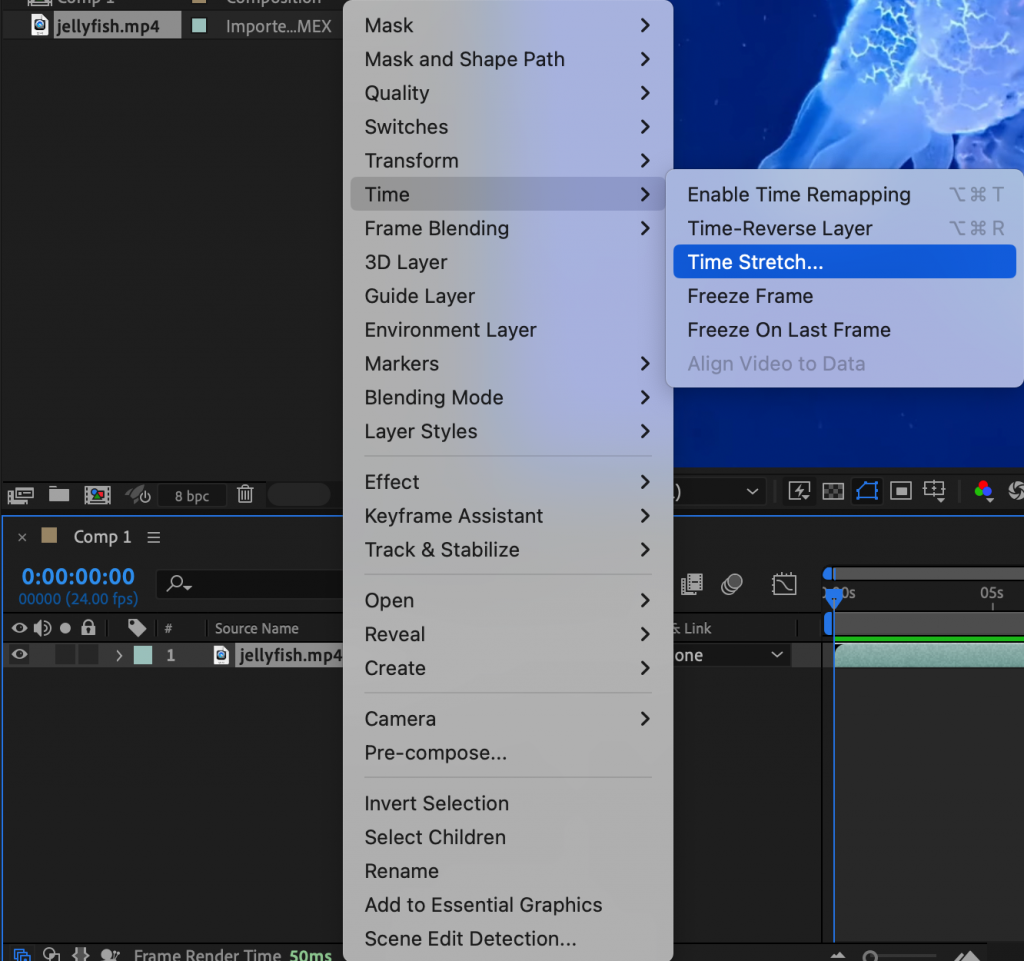Open the parent link None dropdown

click(728, 655)
